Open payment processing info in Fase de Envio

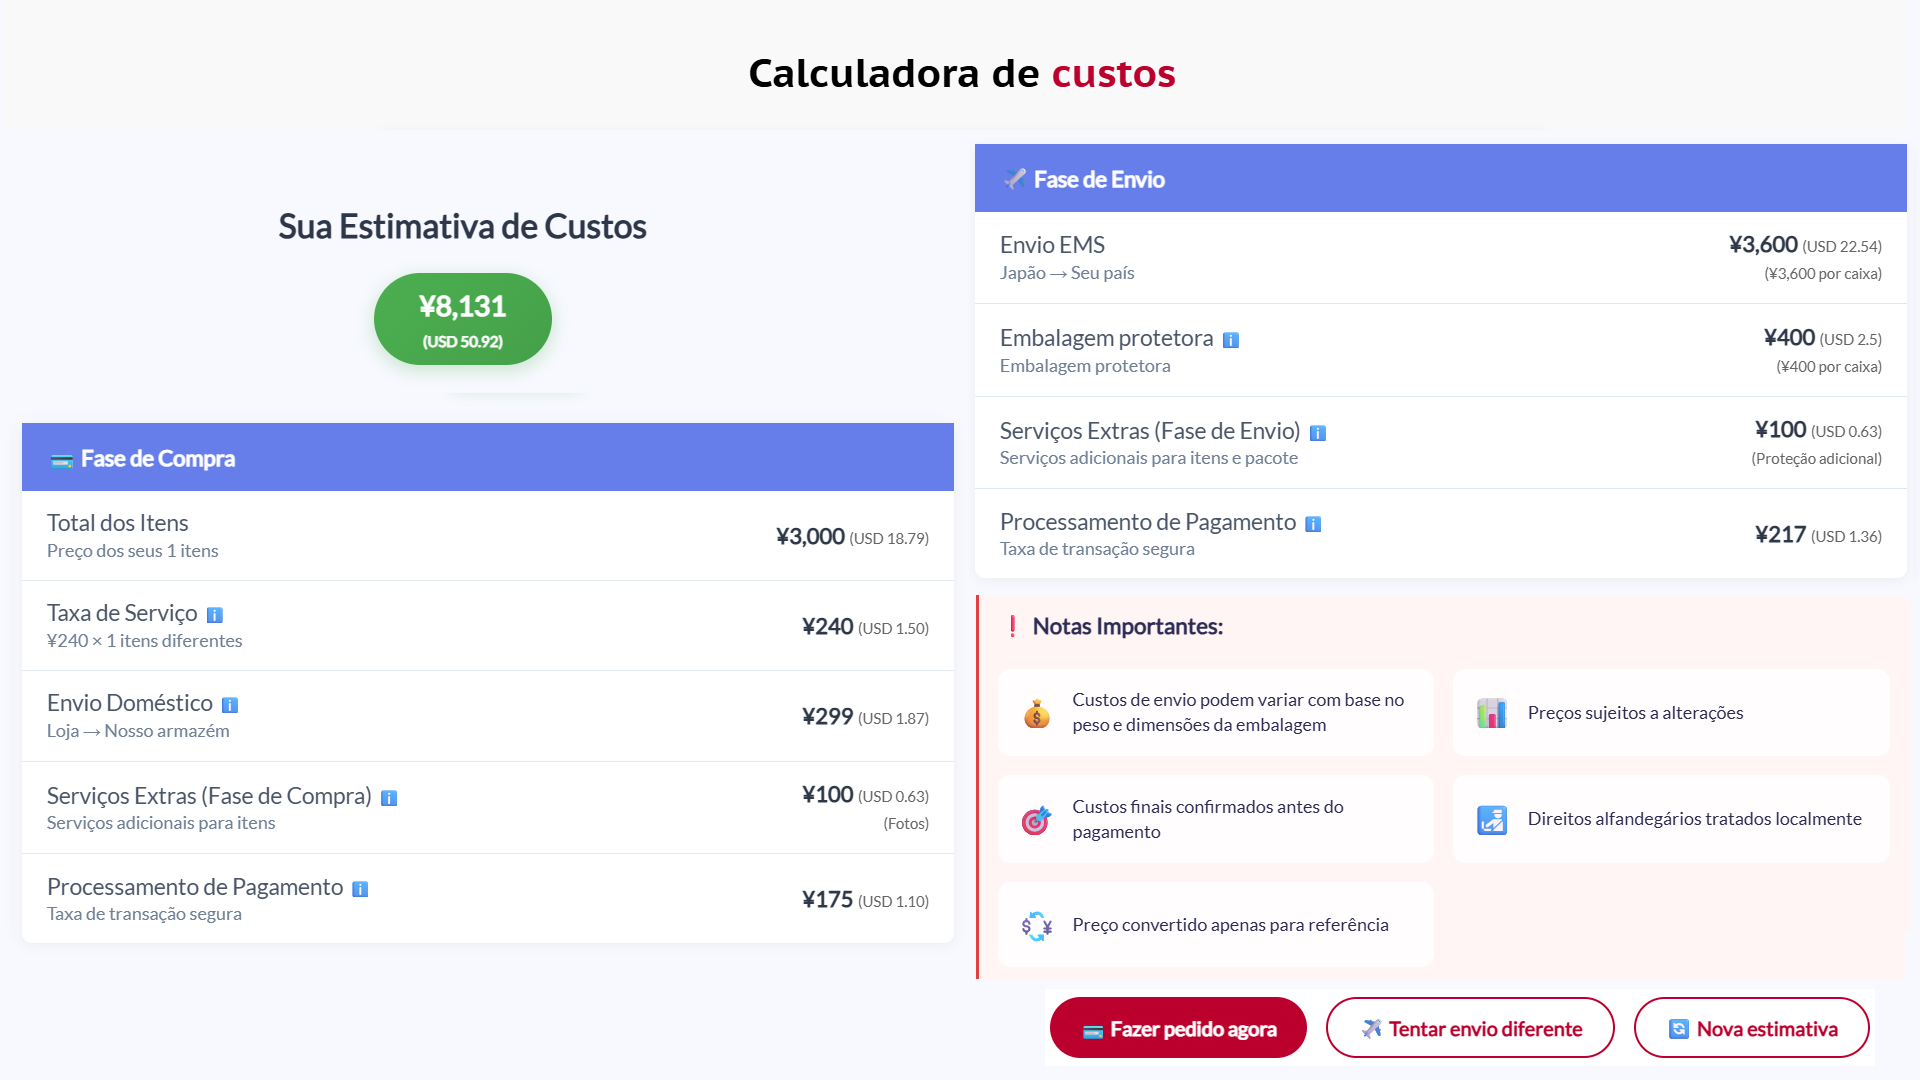pos(1313,523)
